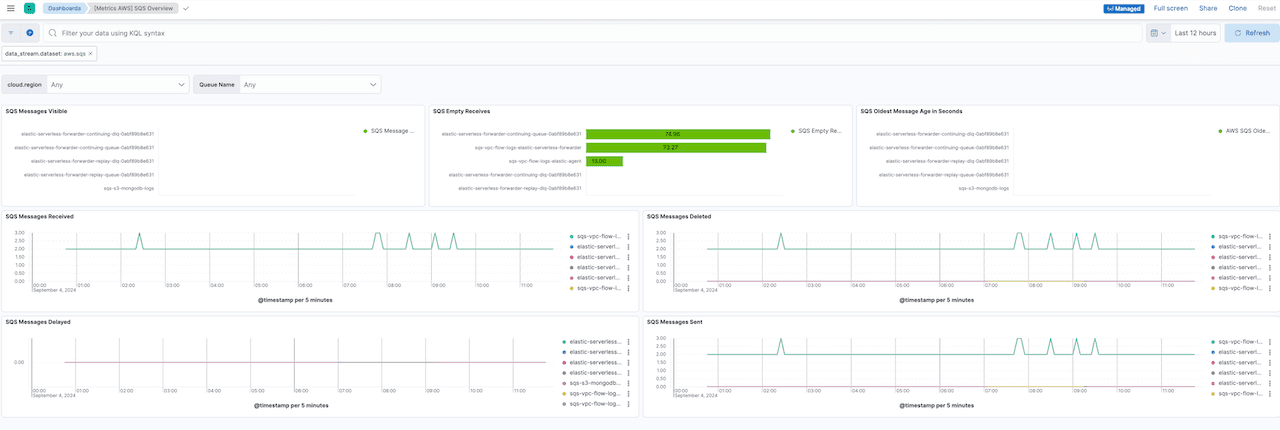The image size is (1280, 430).
Task: Open options for first legend in Messages Received
Action: [628, 237]
